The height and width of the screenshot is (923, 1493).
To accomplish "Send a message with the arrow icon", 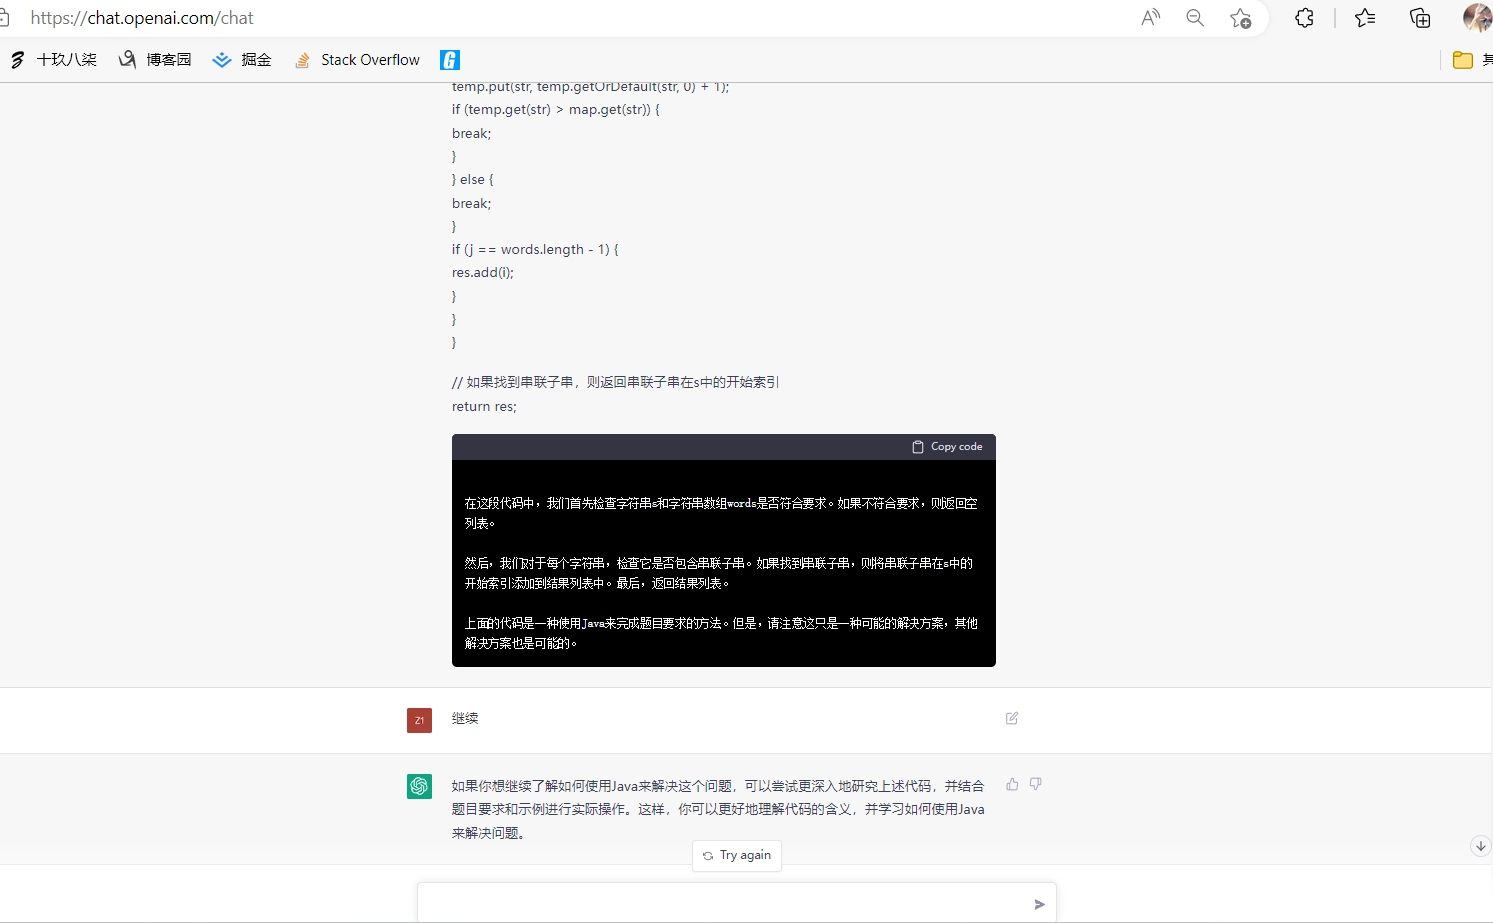I will [x=1038, y=904].
